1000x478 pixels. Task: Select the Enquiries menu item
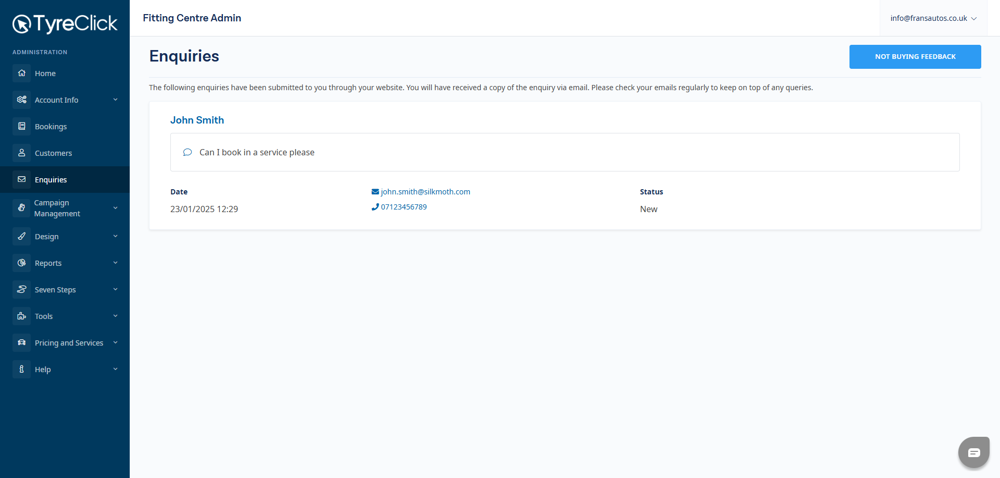(x=51, y=180)
